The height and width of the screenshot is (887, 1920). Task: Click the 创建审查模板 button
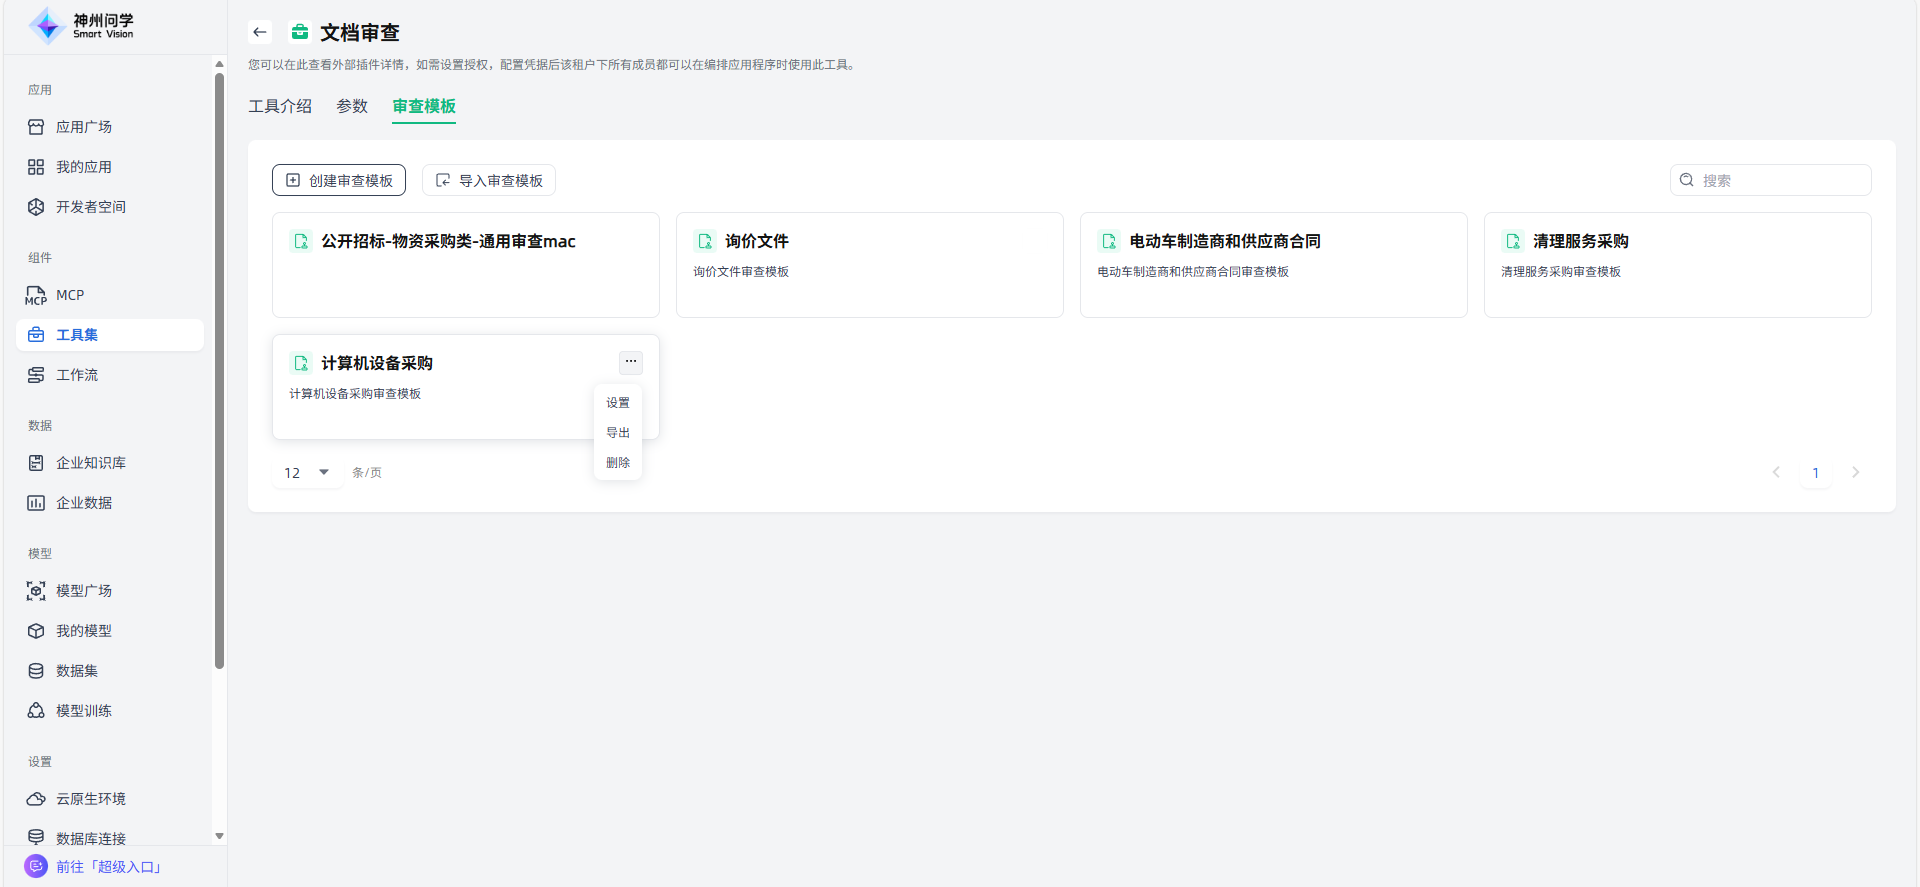[x=339, y=180]
